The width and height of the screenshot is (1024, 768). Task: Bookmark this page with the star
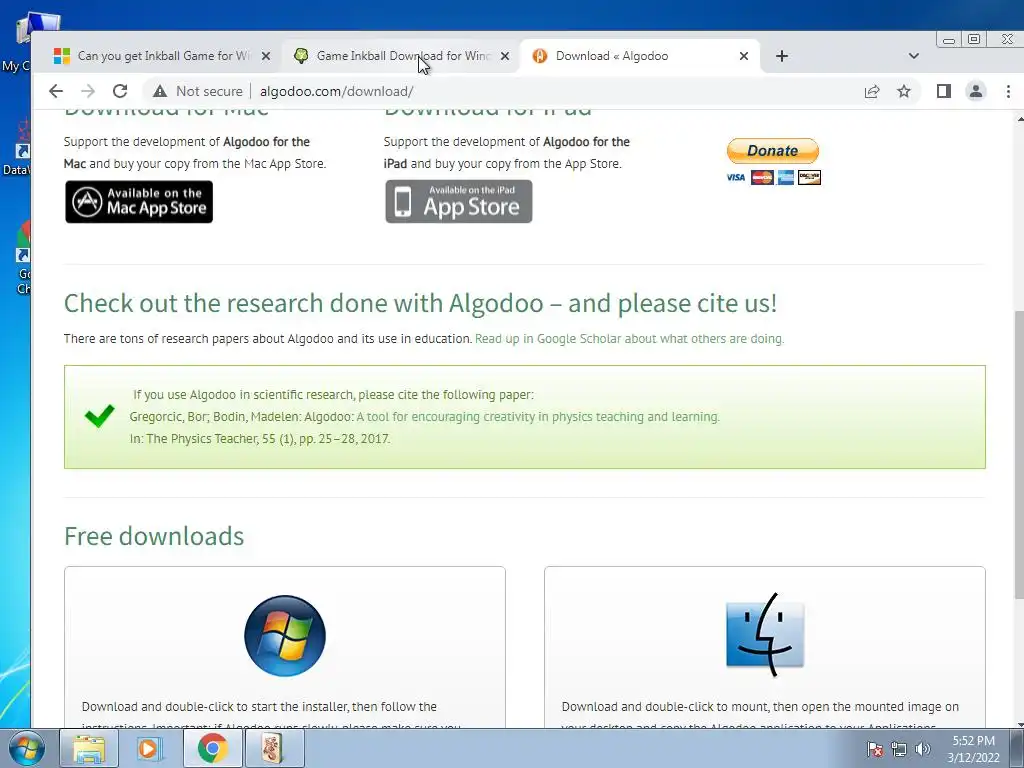click(x=904, y=91)
